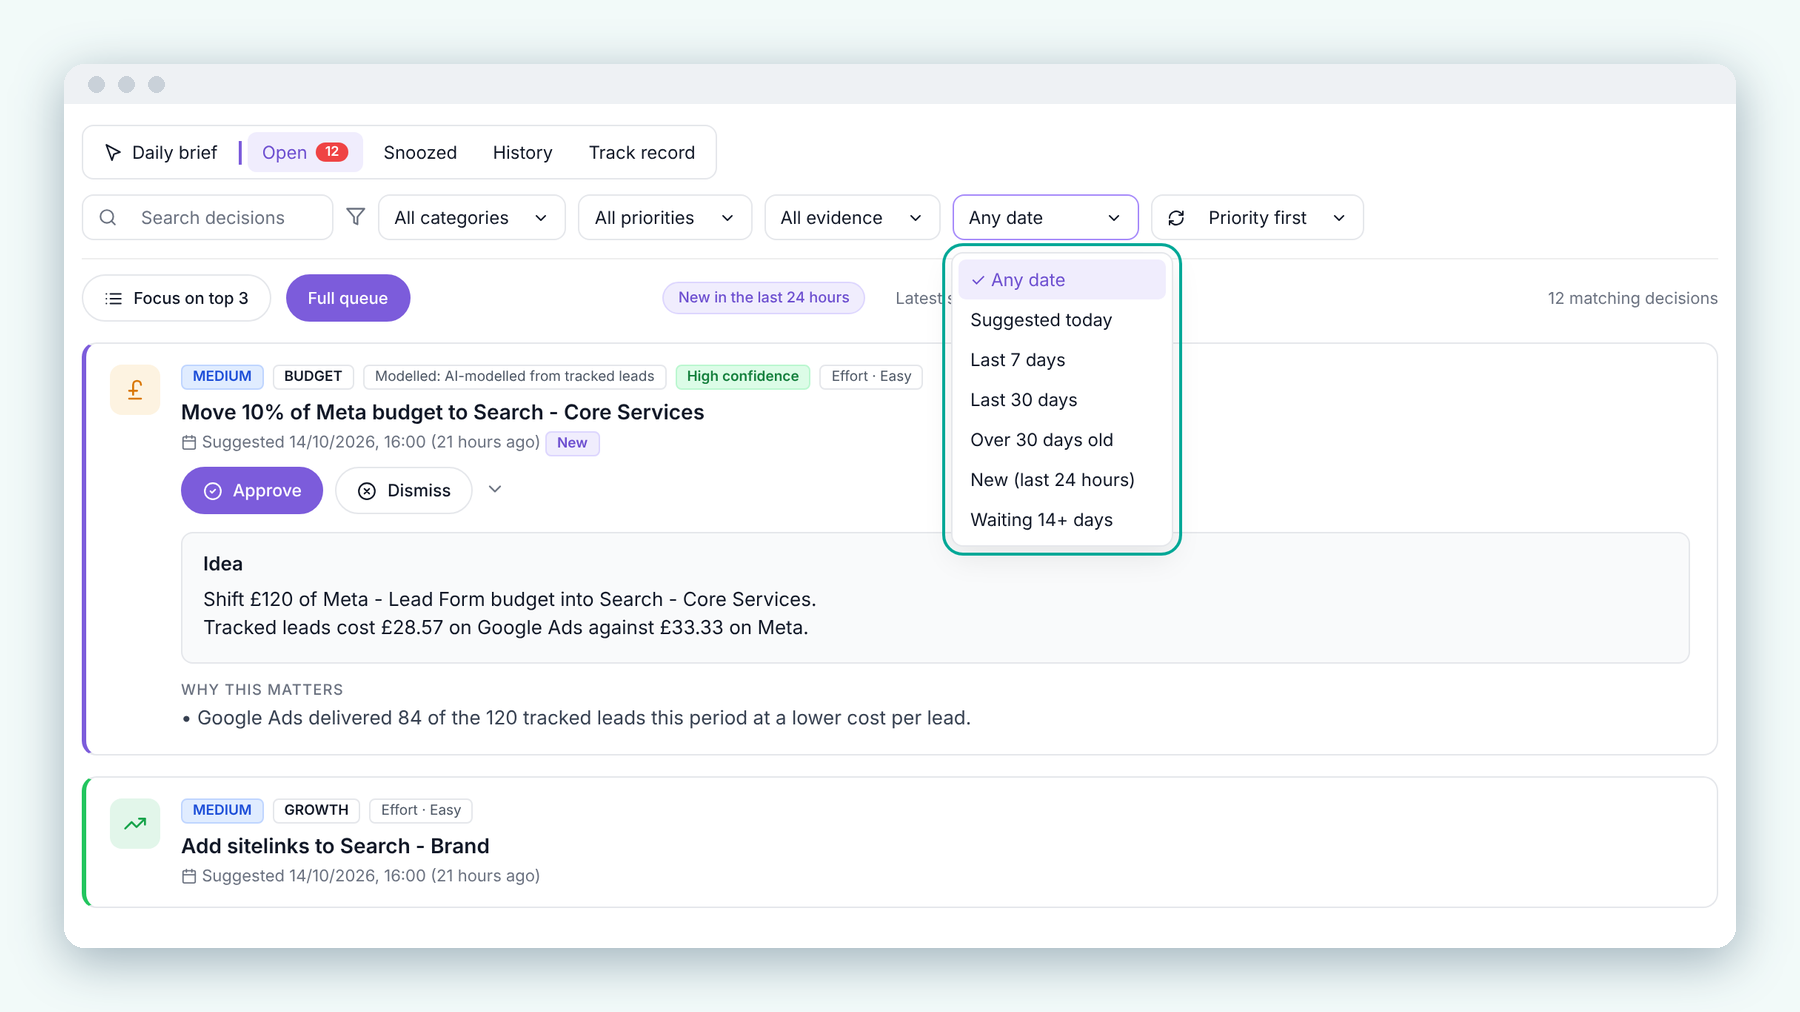Open the Priority first sort dropdown
Screen dimensions: 1800x1012
tap(1258, 217)
